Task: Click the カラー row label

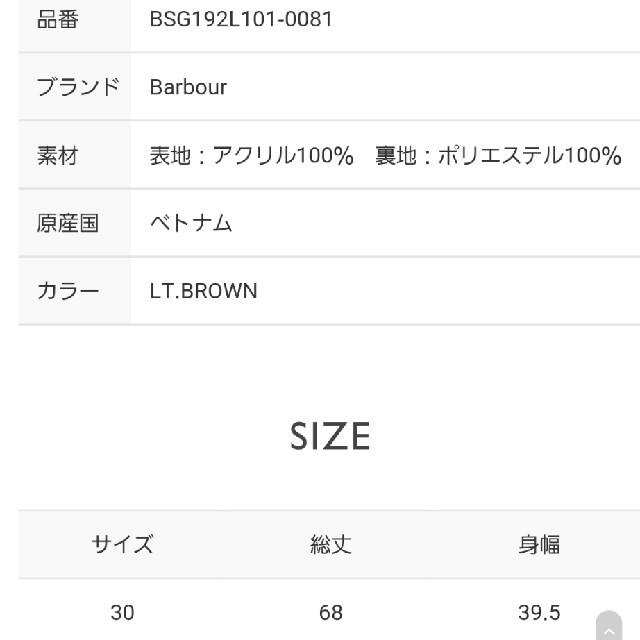Action: tap(68, 291)
